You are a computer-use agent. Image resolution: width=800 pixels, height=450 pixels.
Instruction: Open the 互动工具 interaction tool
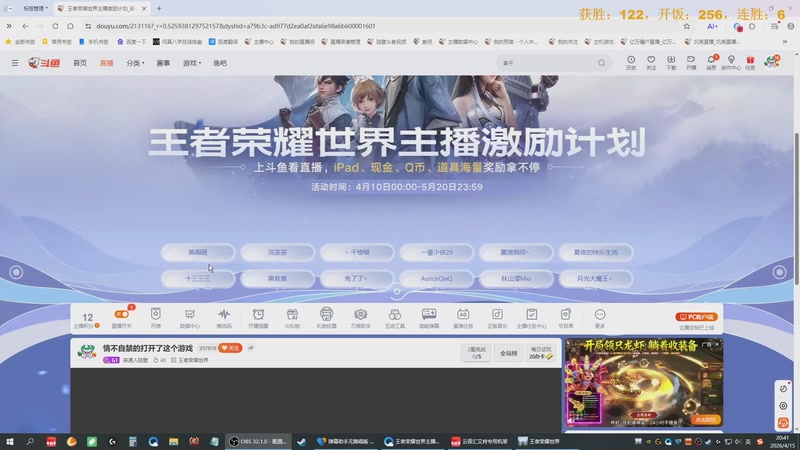[395, 318]
